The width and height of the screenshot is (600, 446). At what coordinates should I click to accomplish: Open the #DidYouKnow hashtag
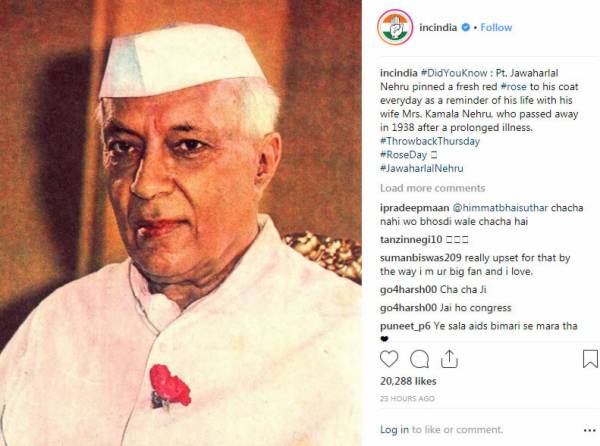[454, 73]
